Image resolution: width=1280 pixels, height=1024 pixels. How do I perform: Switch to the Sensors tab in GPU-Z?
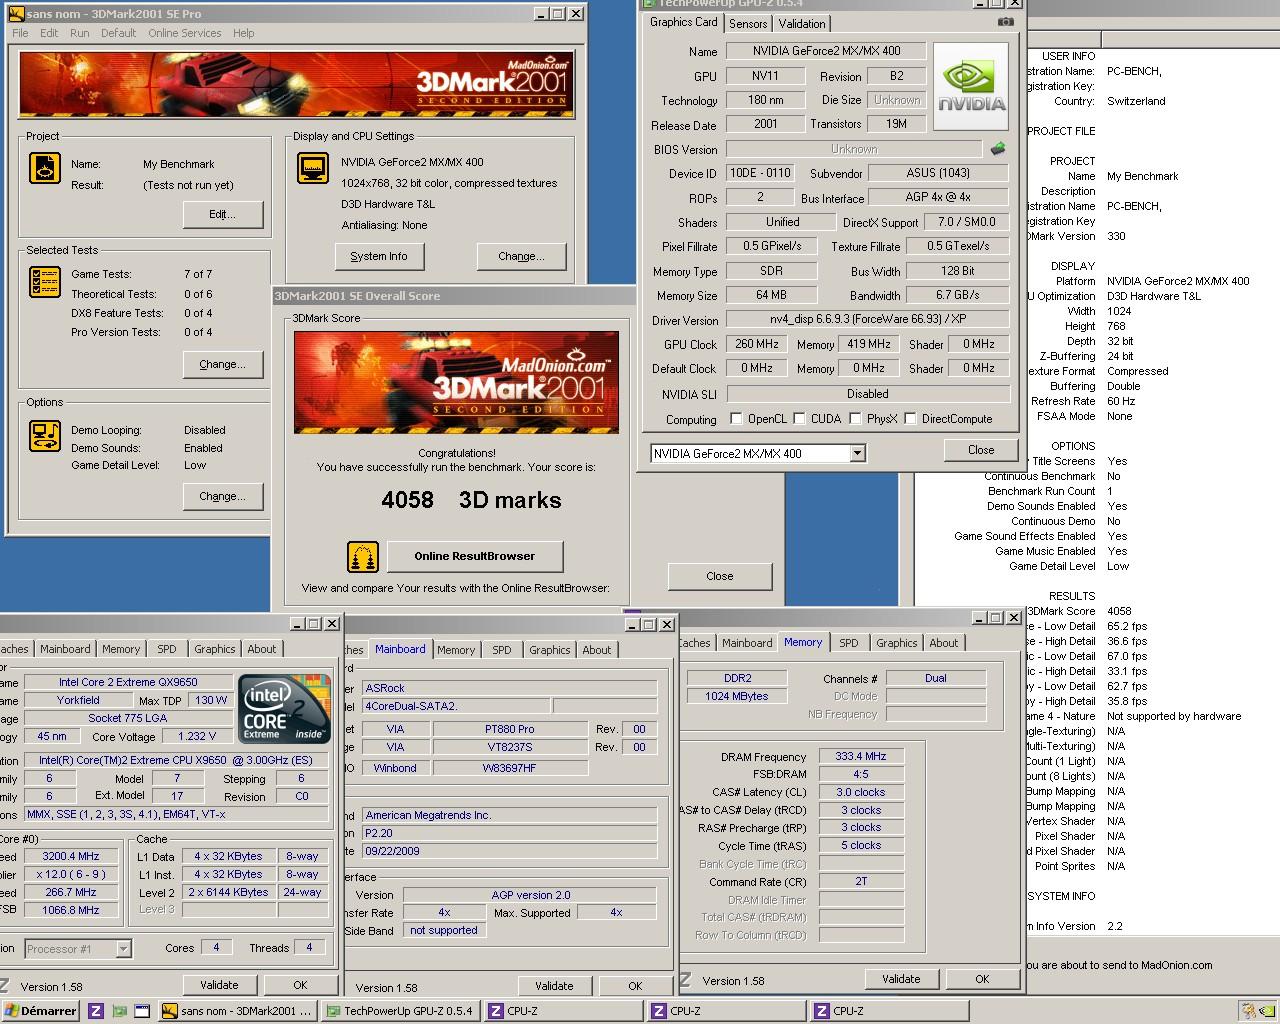tap(748, 23)
